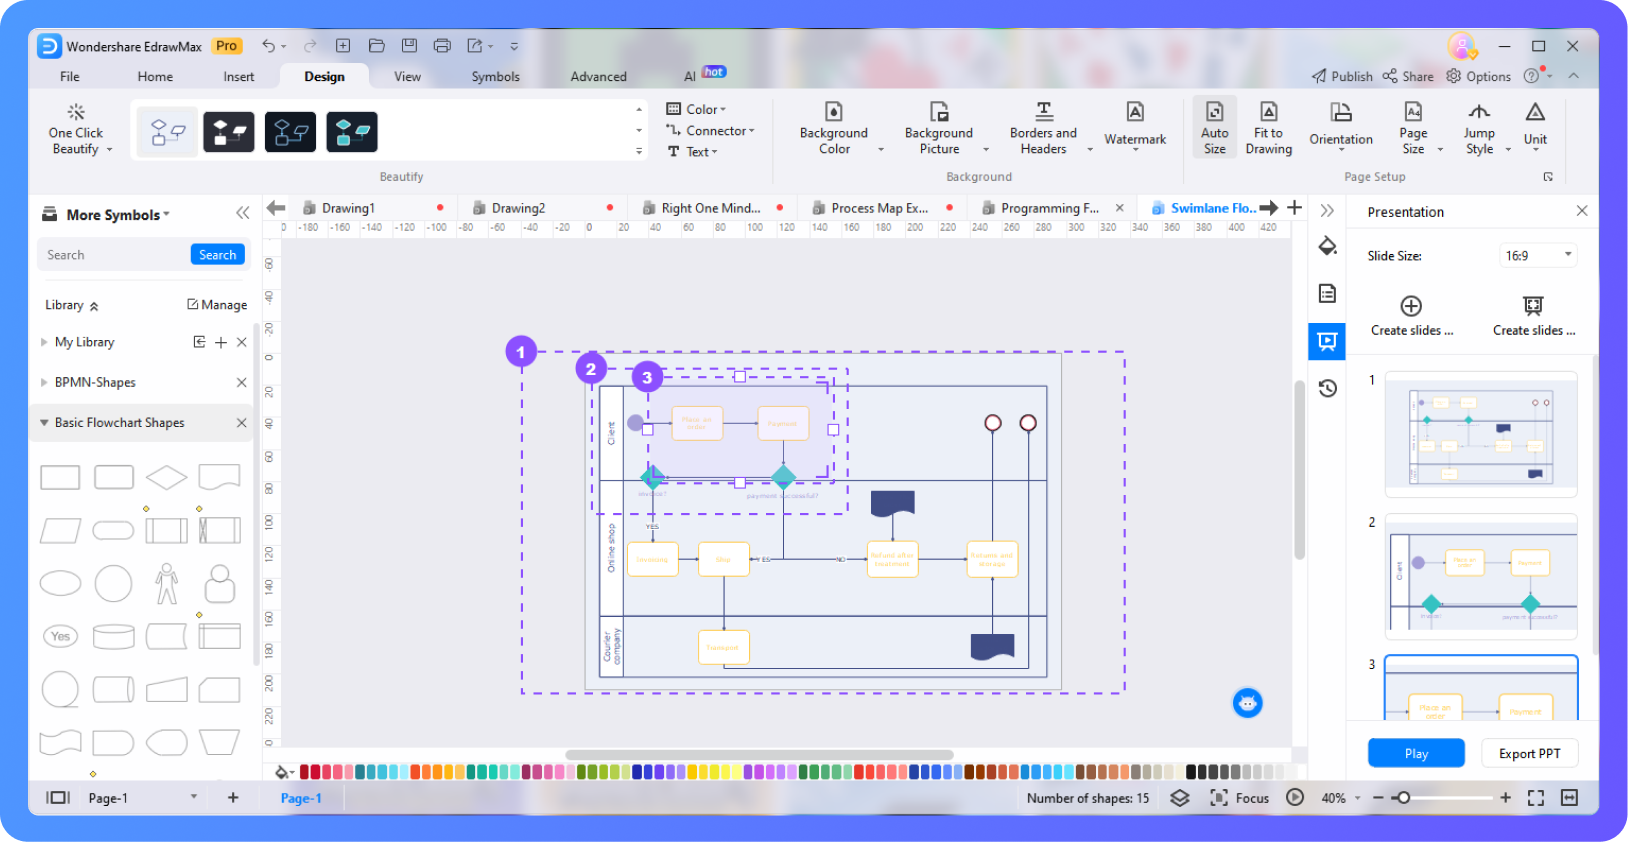Image resolution: width=1628 pixels, height=842 pixels.
Task: Open the Orientation dropdown
Action: [1341, 129]
